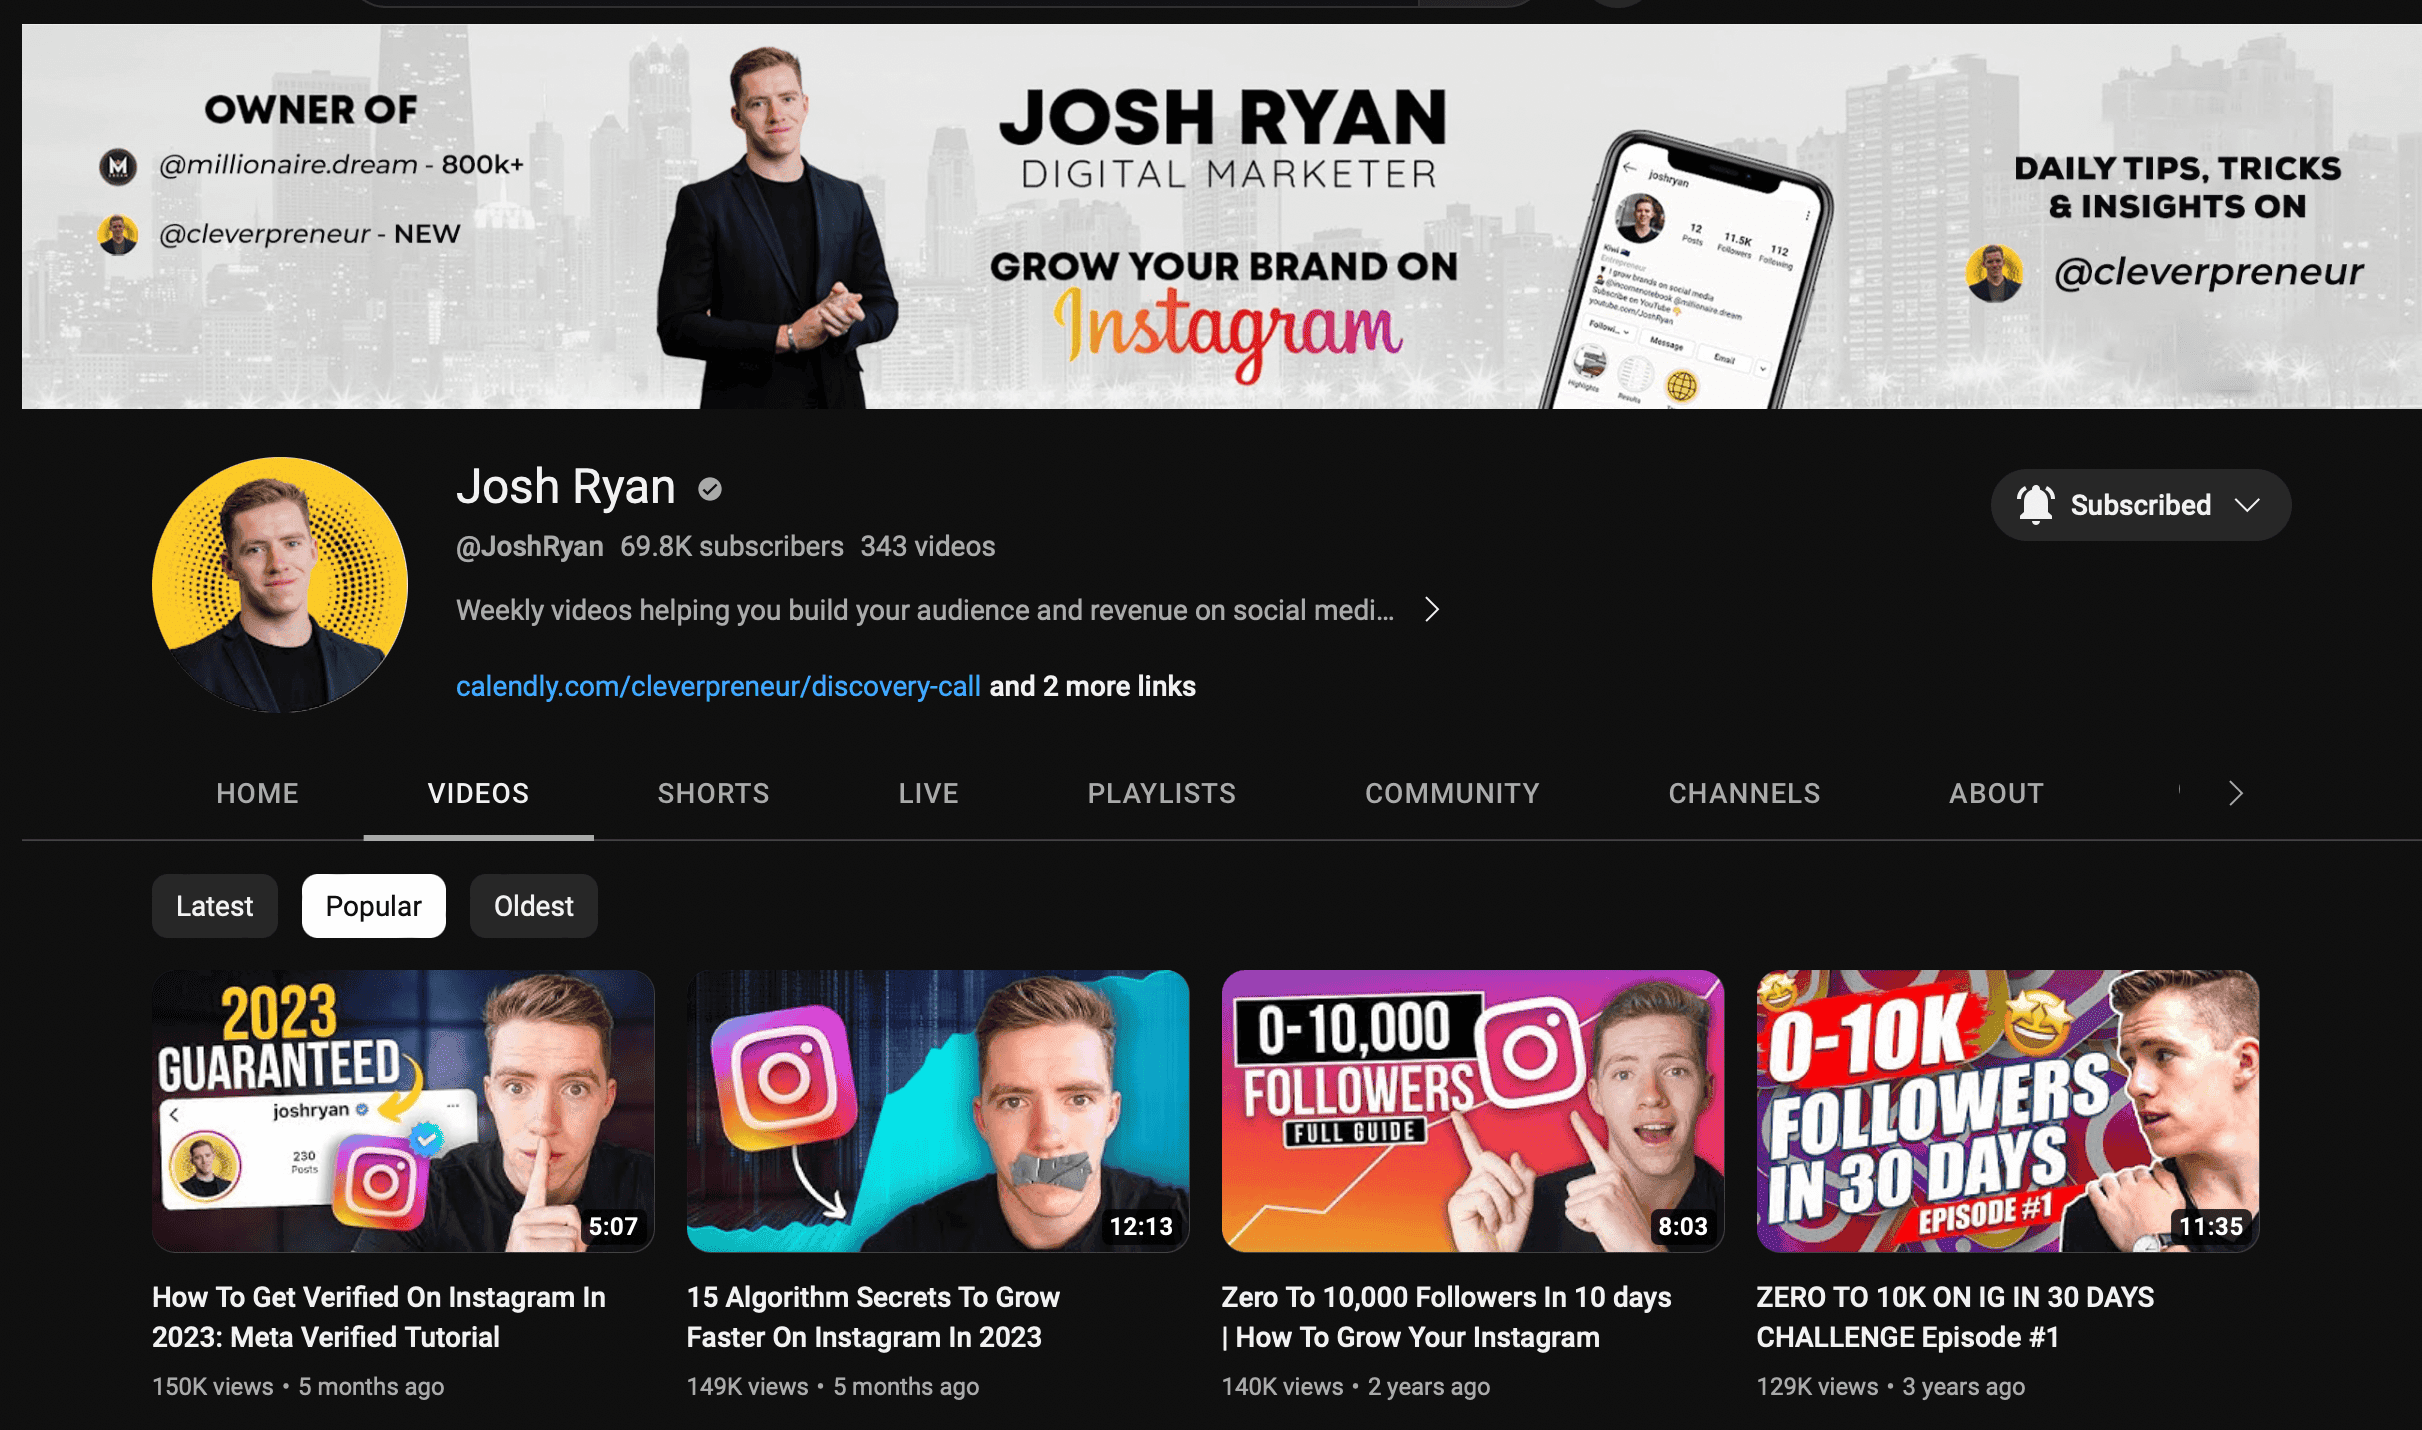This screenshot has height=1430, width=2422.
Task: Click the '150K views • 5 months ago' text
Action: (298, 1387)
